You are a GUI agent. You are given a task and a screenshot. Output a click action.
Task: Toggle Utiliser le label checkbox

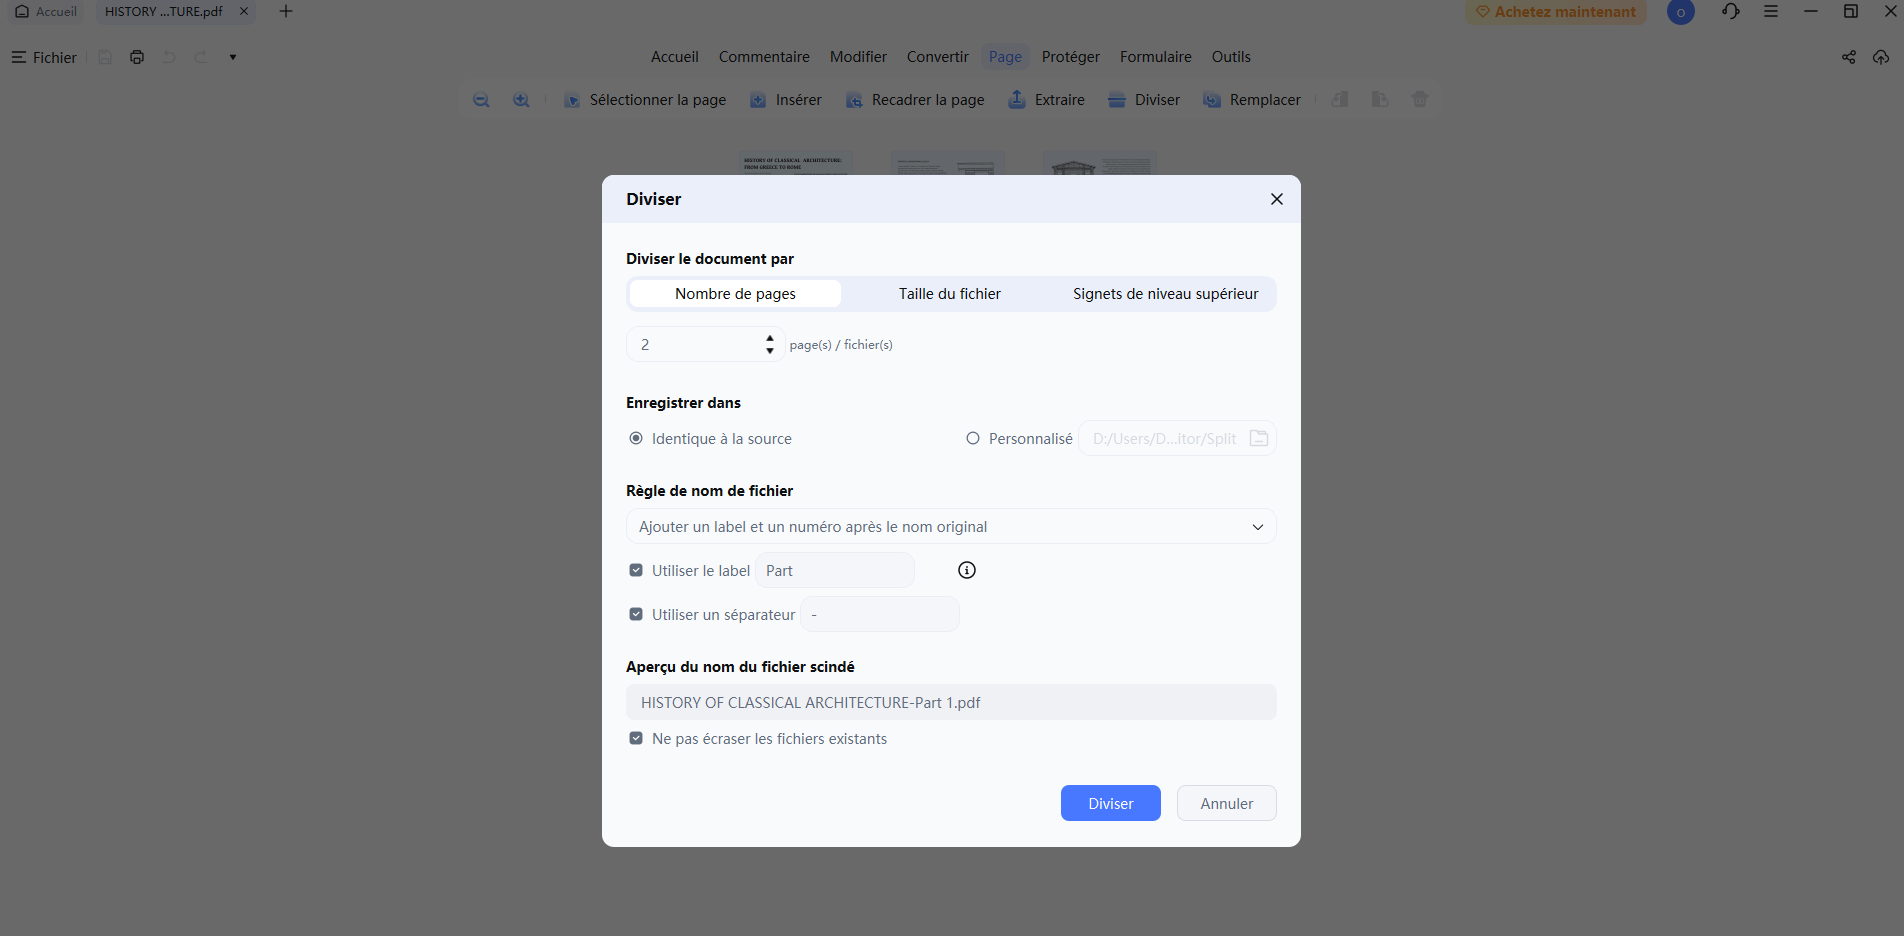[x=636, y=570]
